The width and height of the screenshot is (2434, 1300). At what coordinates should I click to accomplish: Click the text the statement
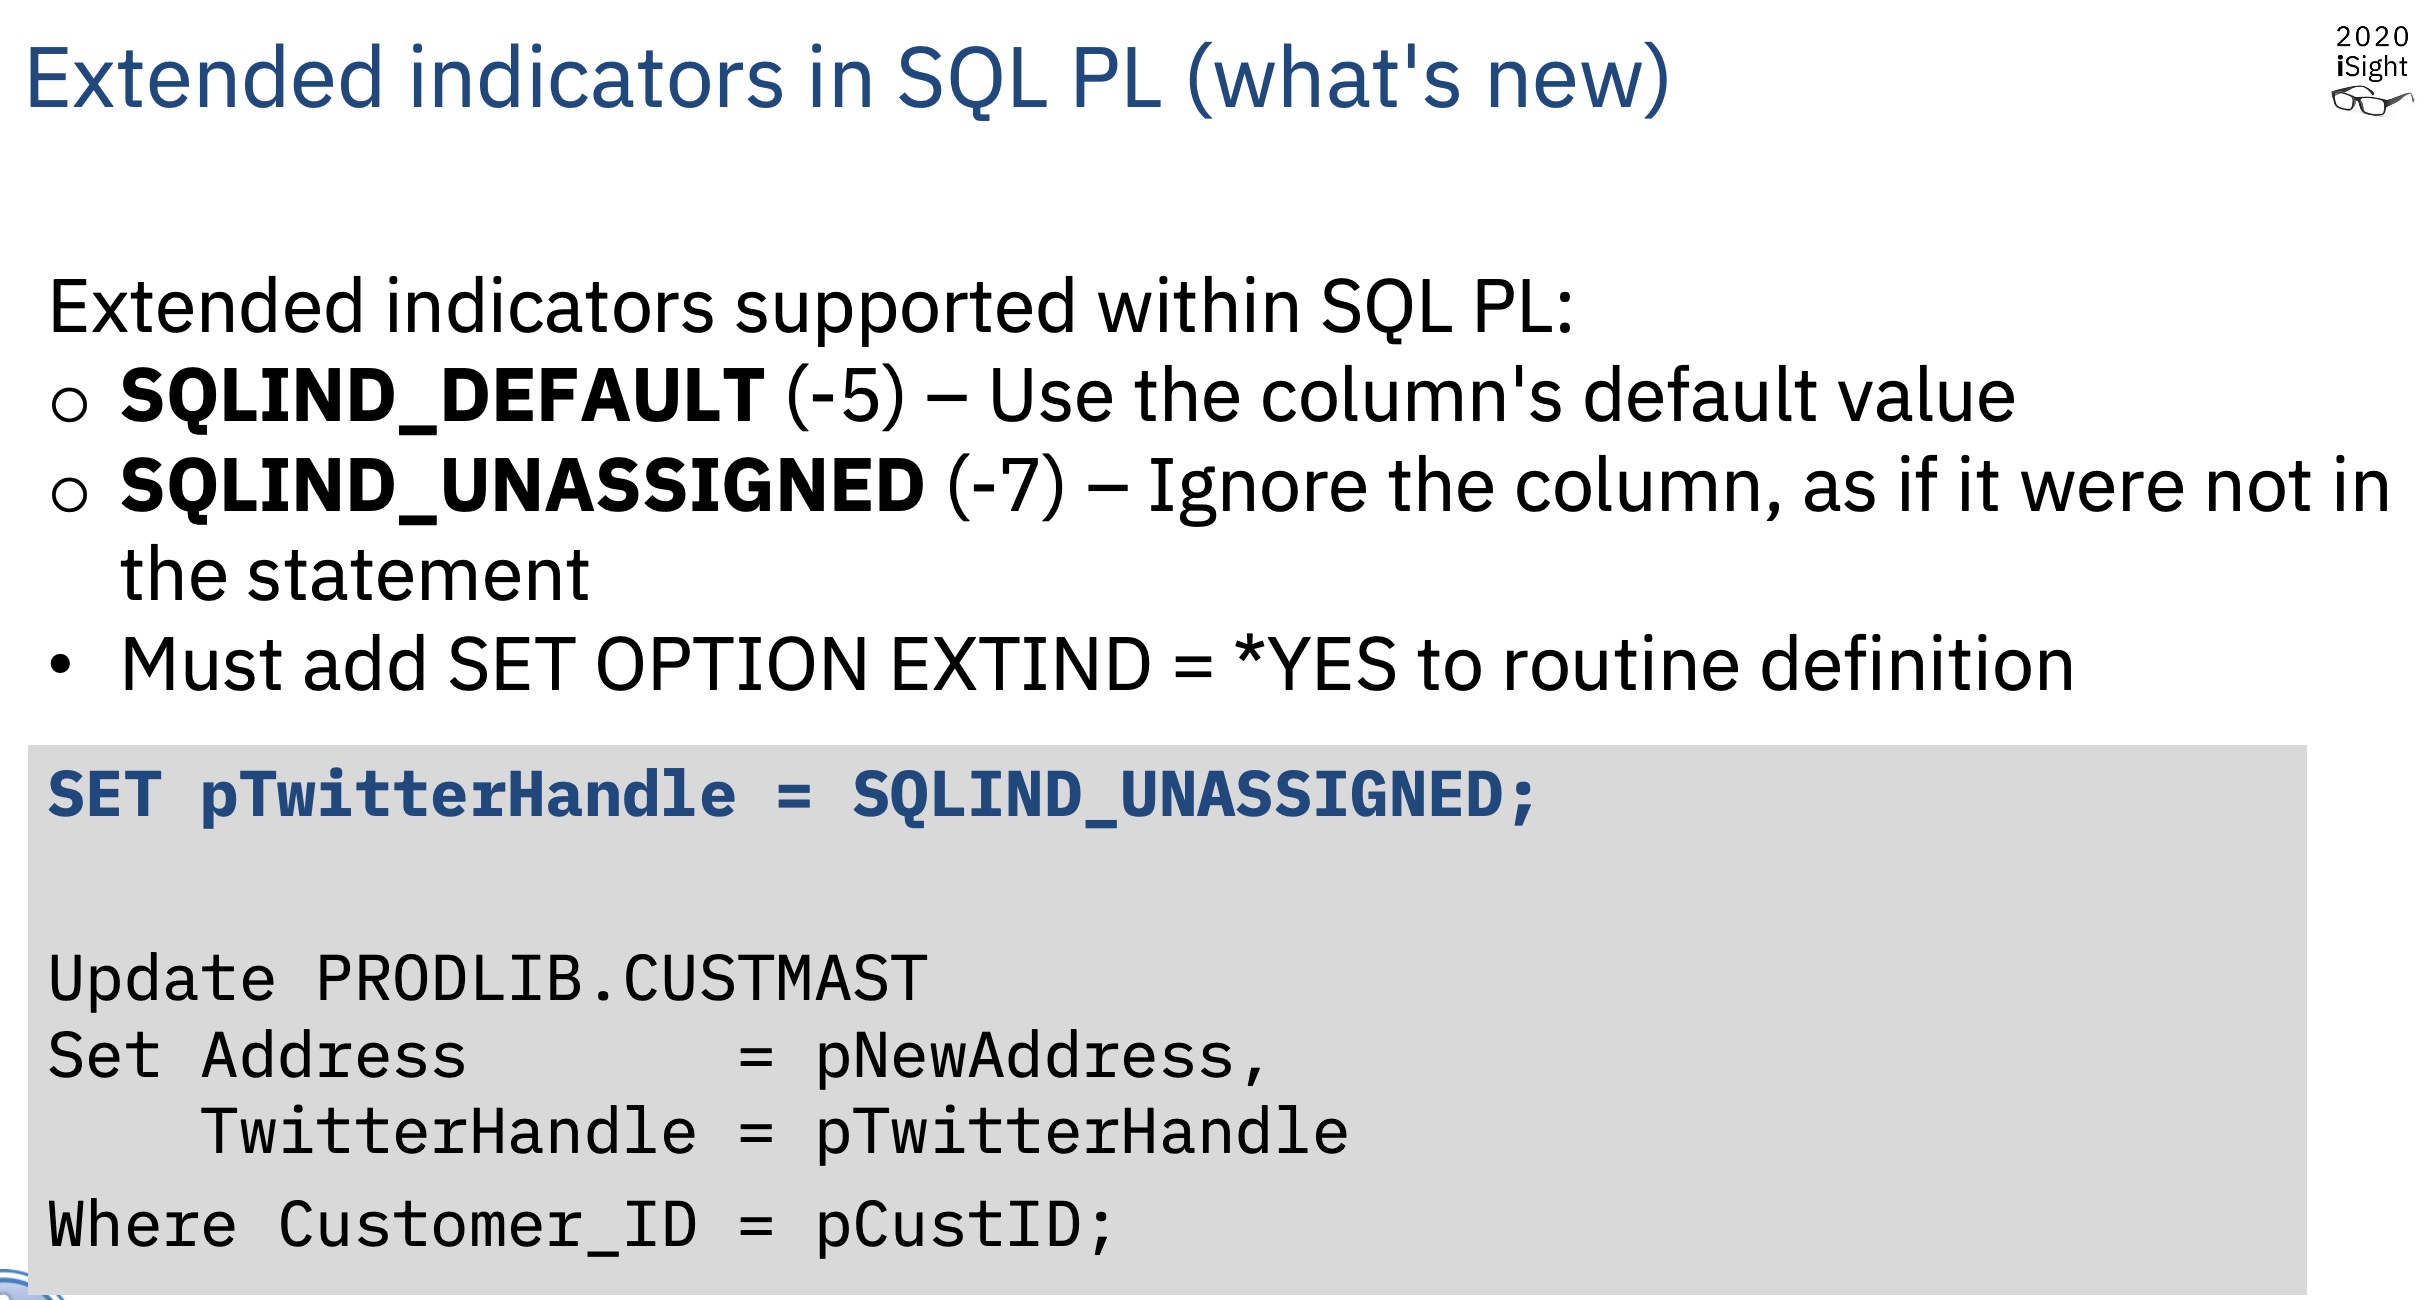point(355,576)
